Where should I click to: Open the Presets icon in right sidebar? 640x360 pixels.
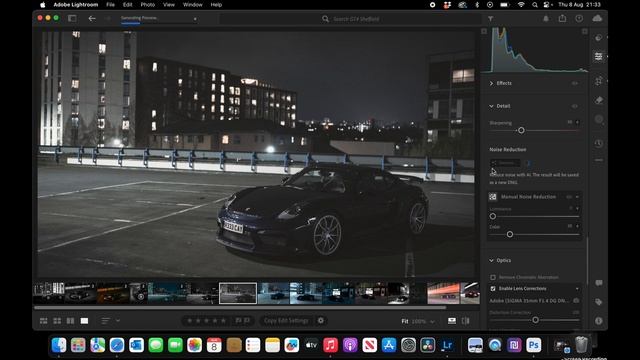pyautogui.click(x=598, y=38)
